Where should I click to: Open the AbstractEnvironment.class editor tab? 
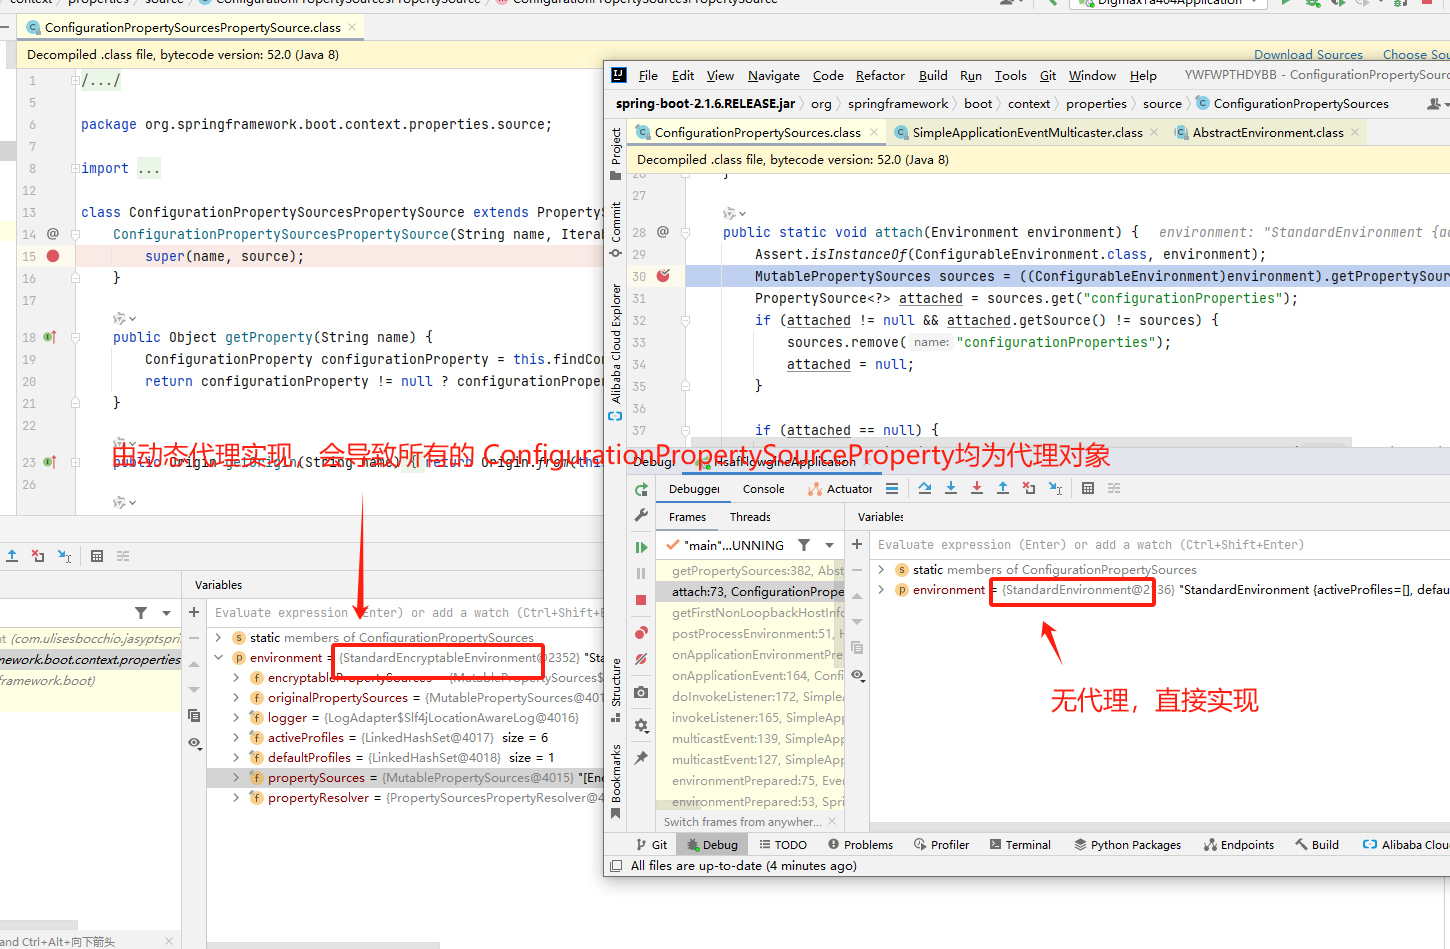pyautogui.click(x=1268, y=132)
